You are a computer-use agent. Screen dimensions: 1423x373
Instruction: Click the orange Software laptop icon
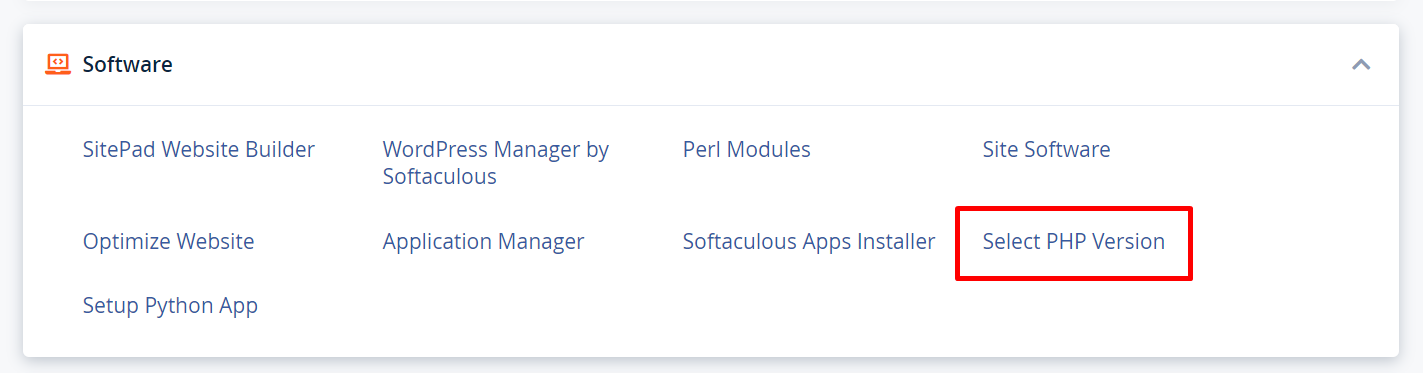coord(58,64)
